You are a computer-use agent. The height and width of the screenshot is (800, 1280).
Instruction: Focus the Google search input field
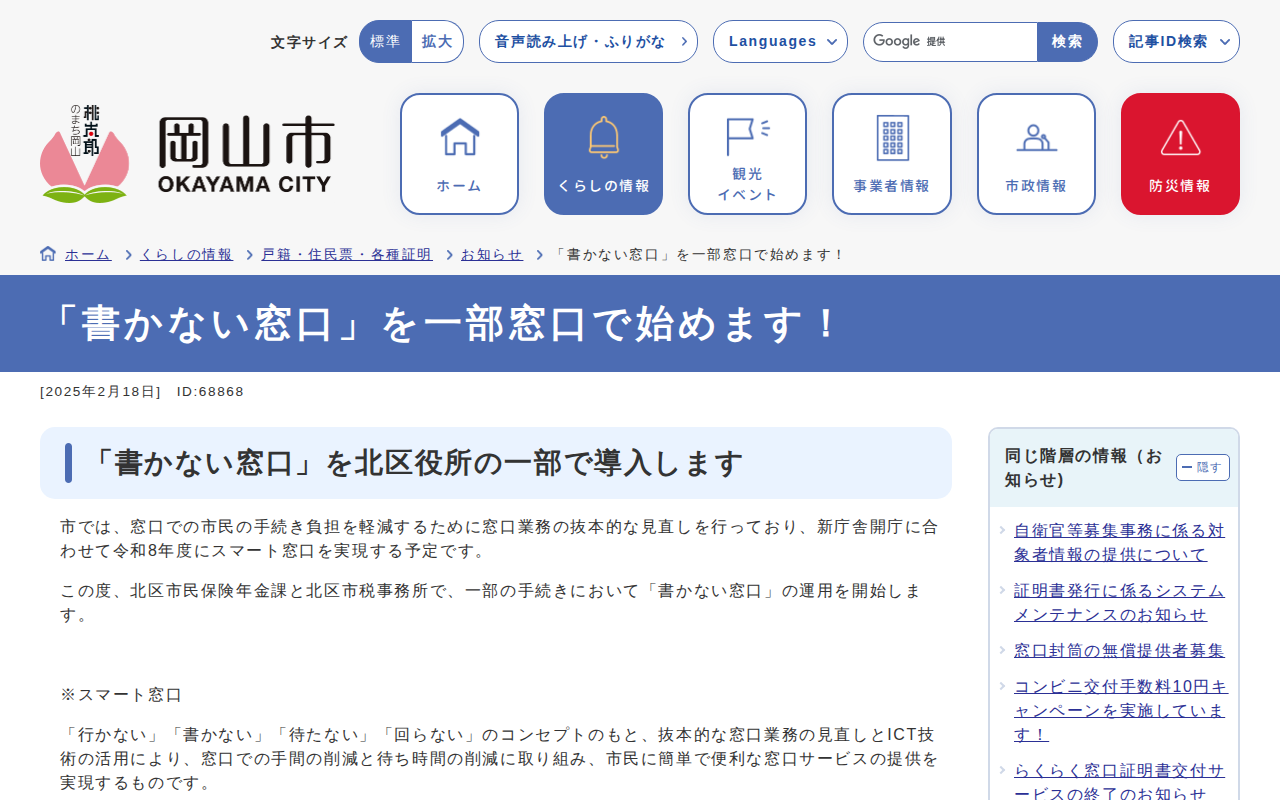(x=950, y=42)
